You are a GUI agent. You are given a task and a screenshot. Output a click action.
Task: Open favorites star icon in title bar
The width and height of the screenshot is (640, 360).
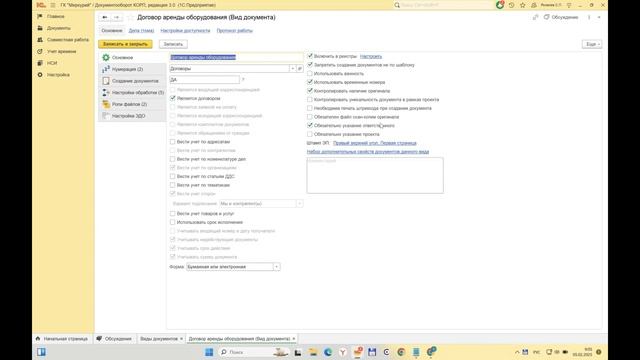click(x=522, y=5)
